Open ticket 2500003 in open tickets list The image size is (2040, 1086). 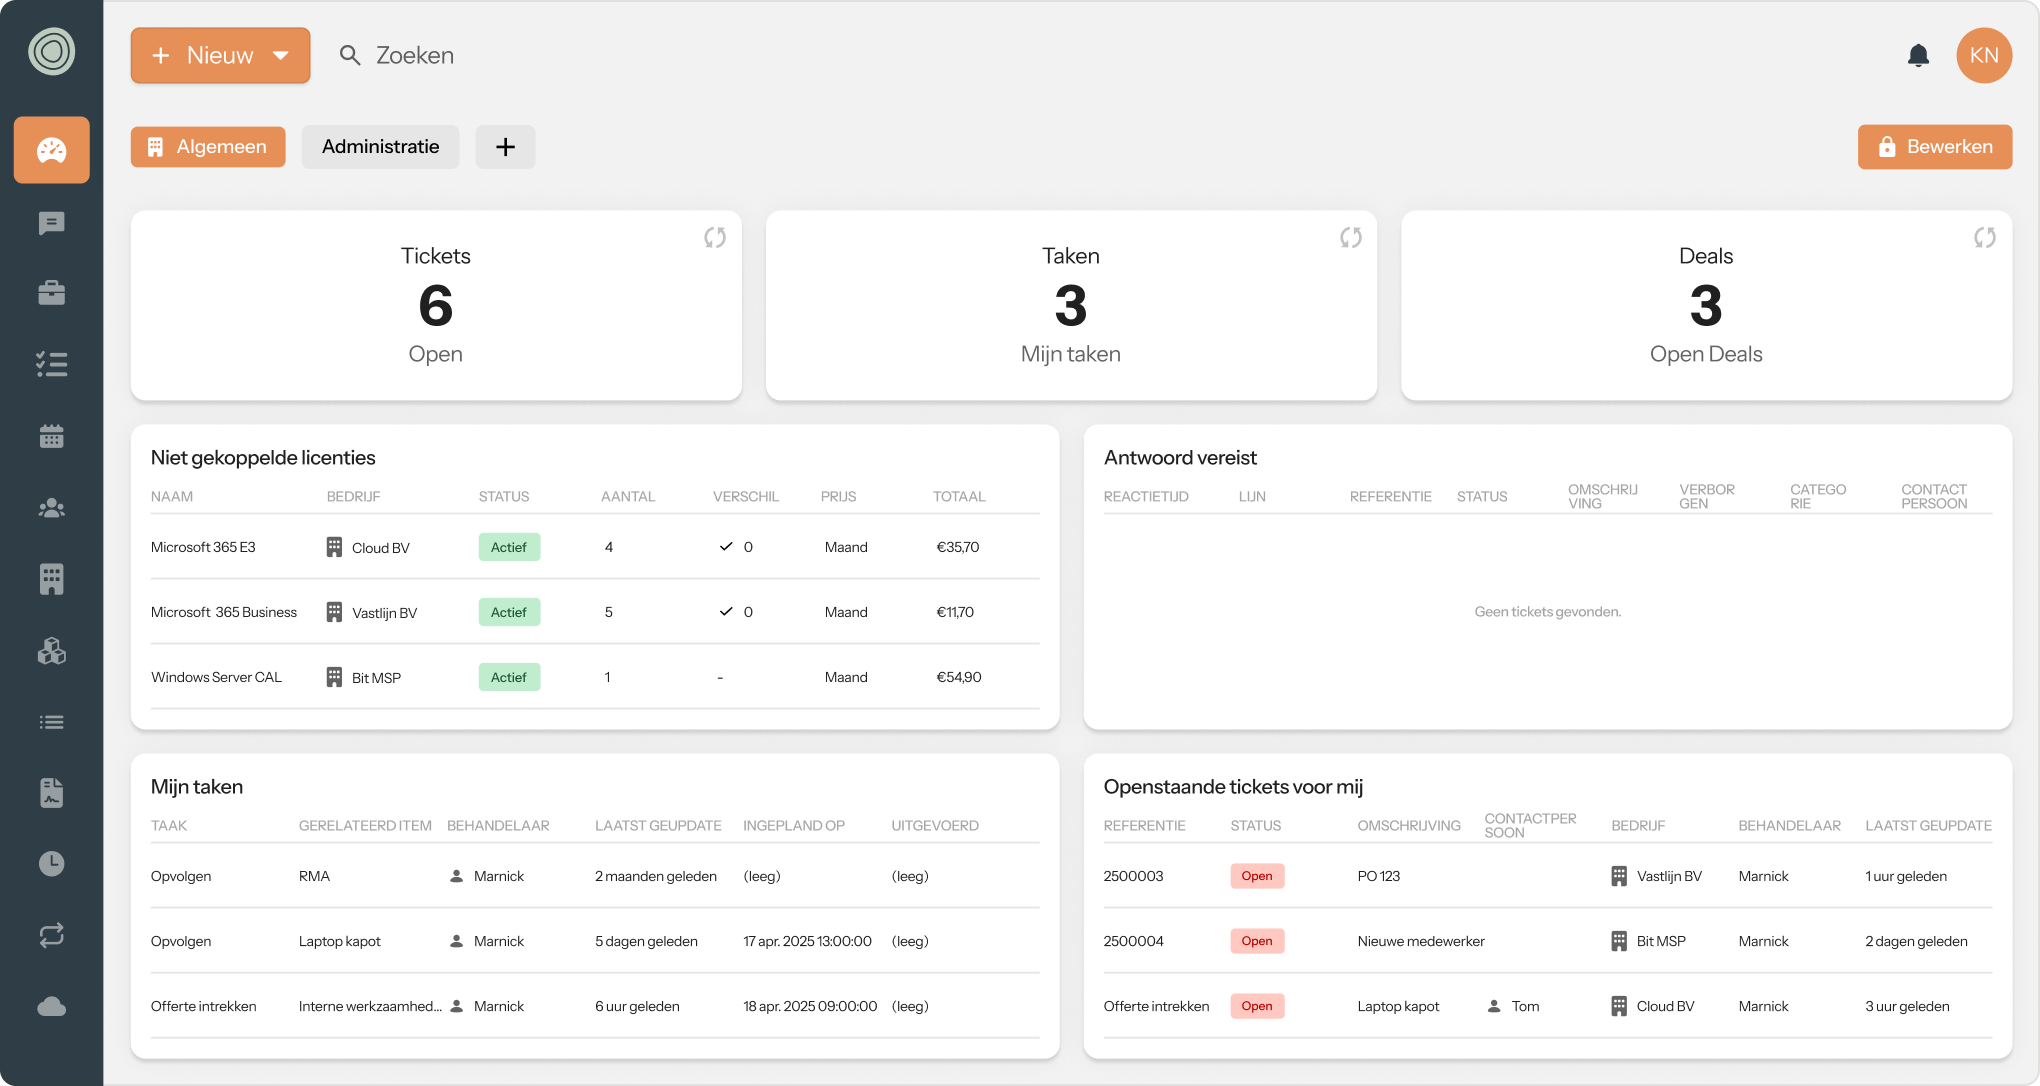coord(1133,876)
